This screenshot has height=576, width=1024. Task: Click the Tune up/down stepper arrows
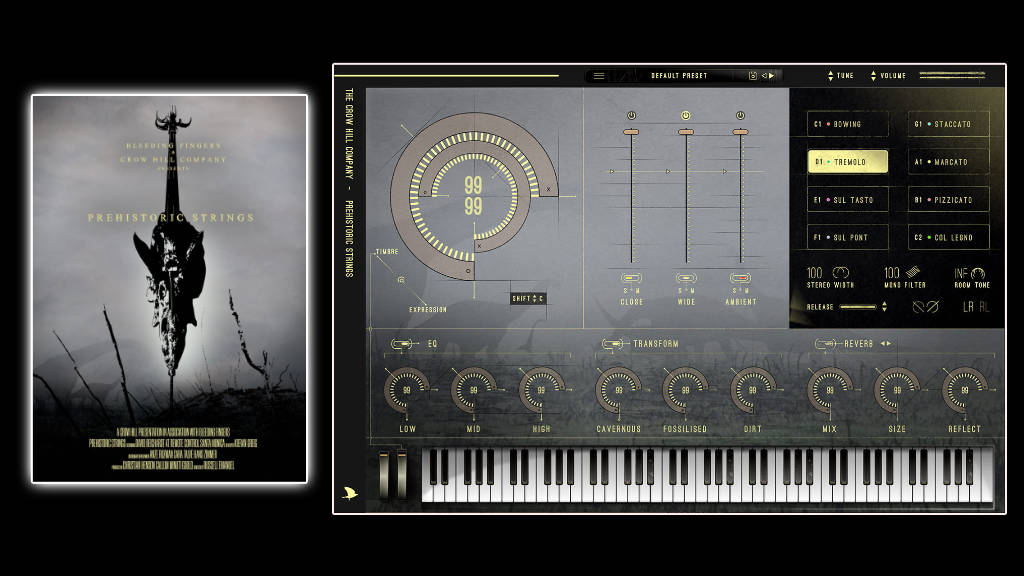tap(829, 76)
